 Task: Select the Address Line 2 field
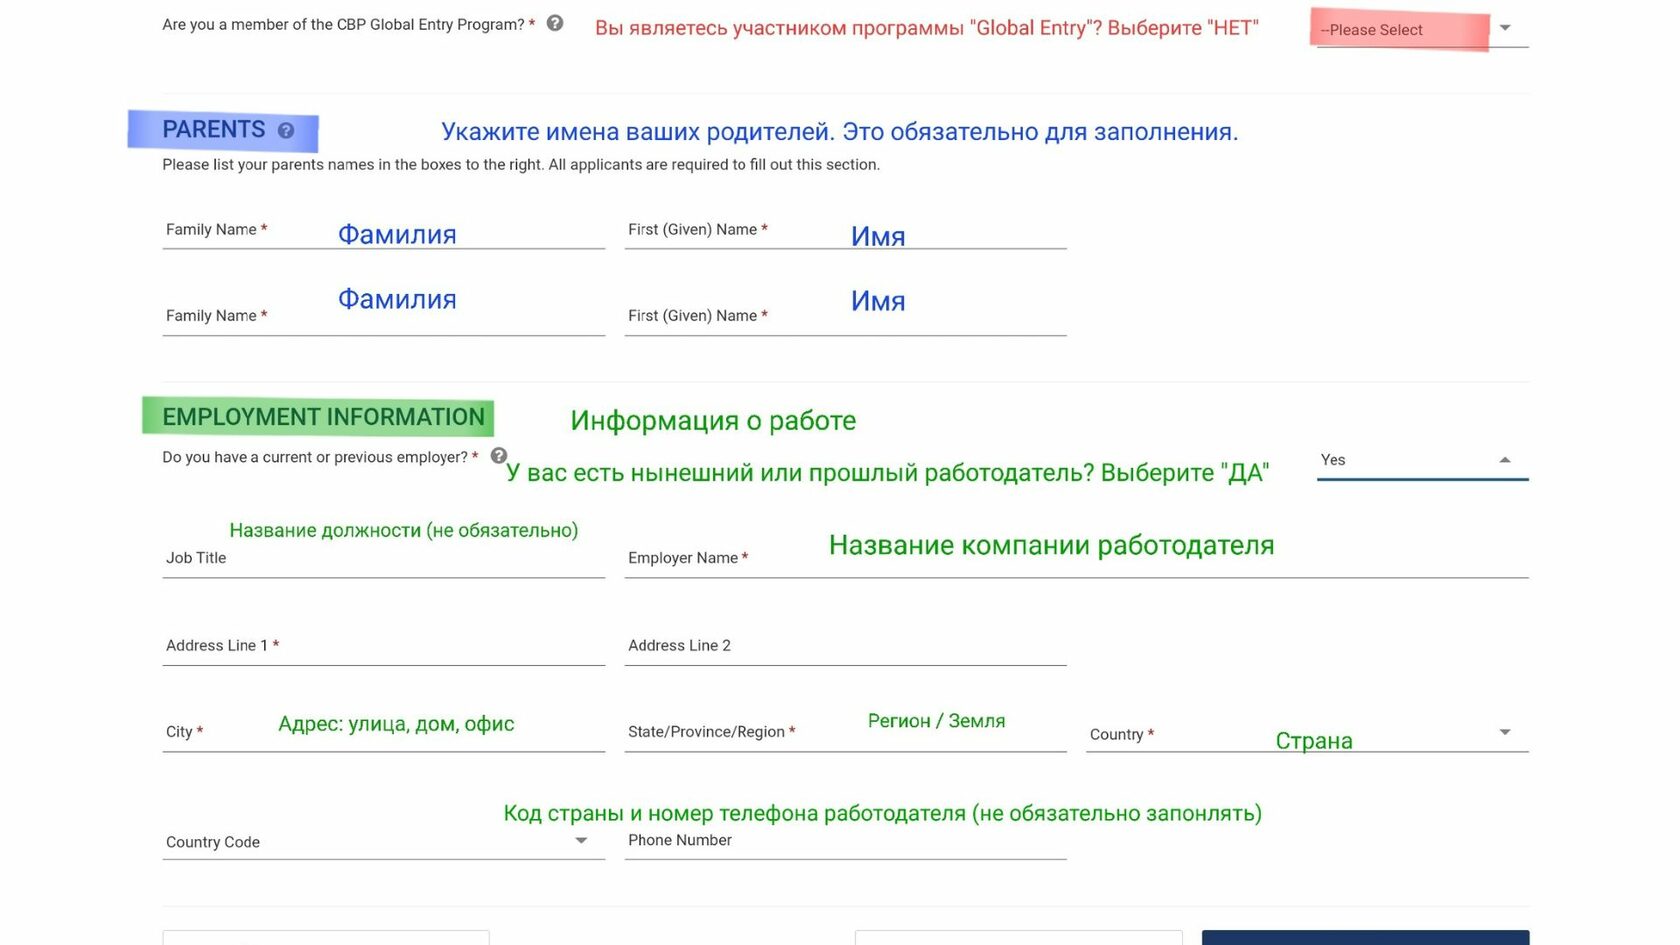tap(845, 646)
